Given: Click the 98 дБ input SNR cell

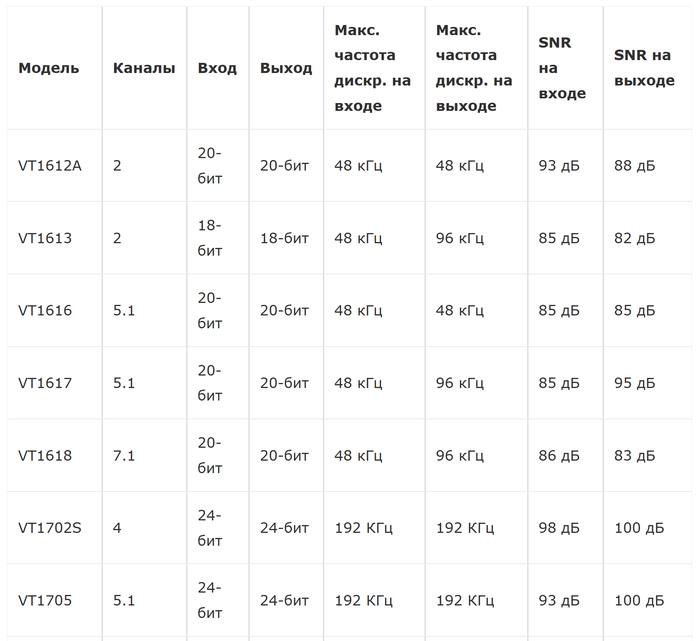Looking at the screenshot, I should pos(558,528).
